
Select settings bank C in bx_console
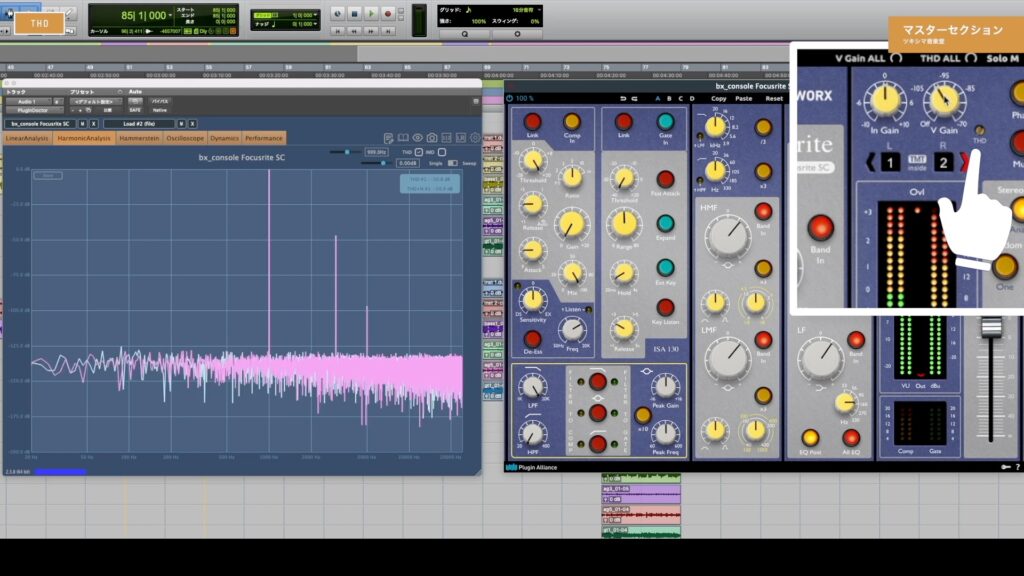pos(680,99)
